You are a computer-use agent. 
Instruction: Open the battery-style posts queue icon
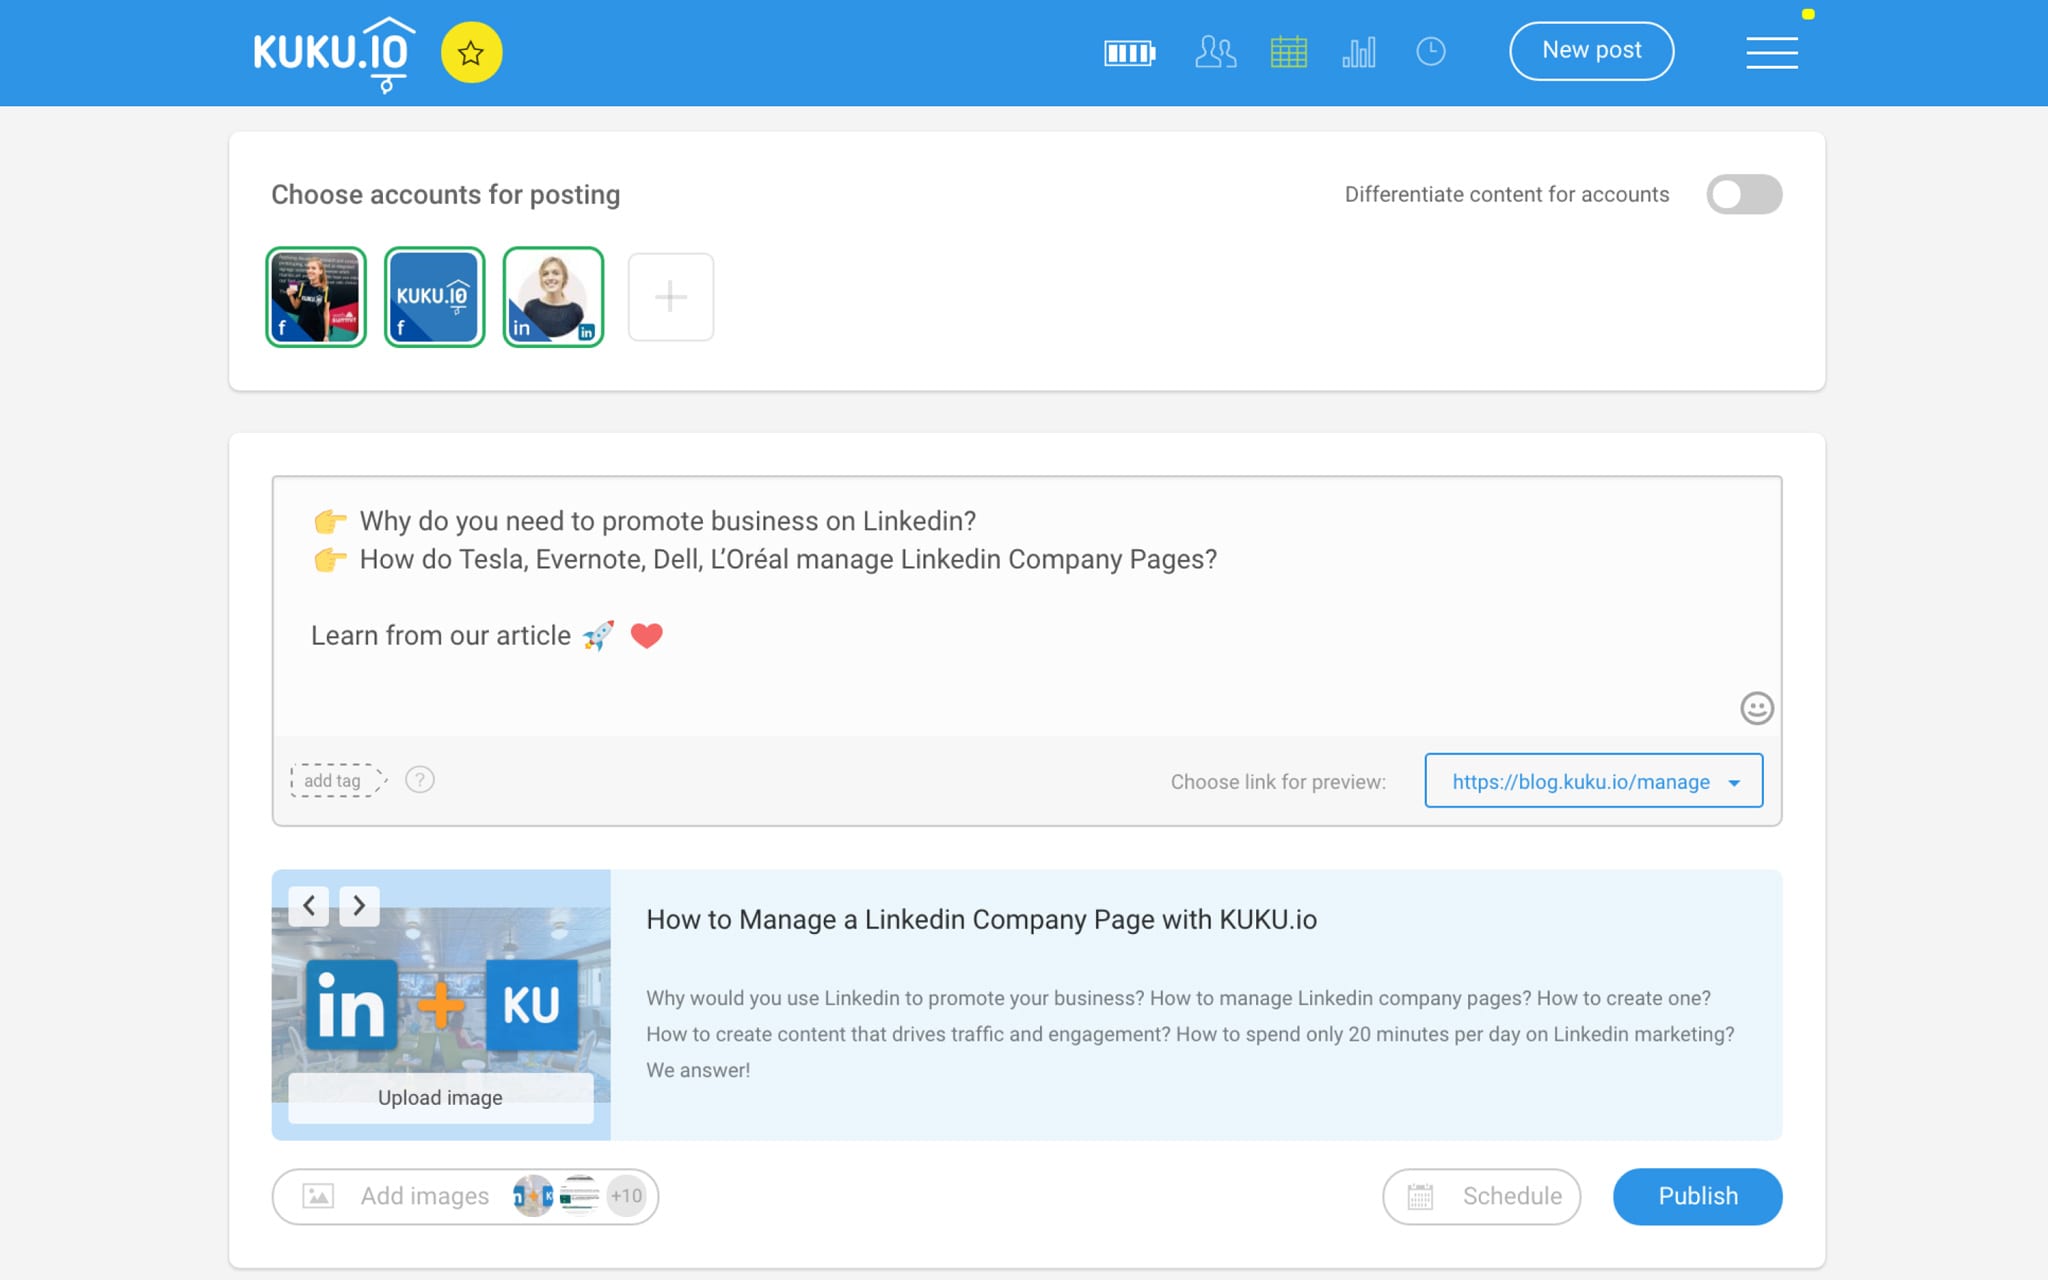[x=1129, y=52]
